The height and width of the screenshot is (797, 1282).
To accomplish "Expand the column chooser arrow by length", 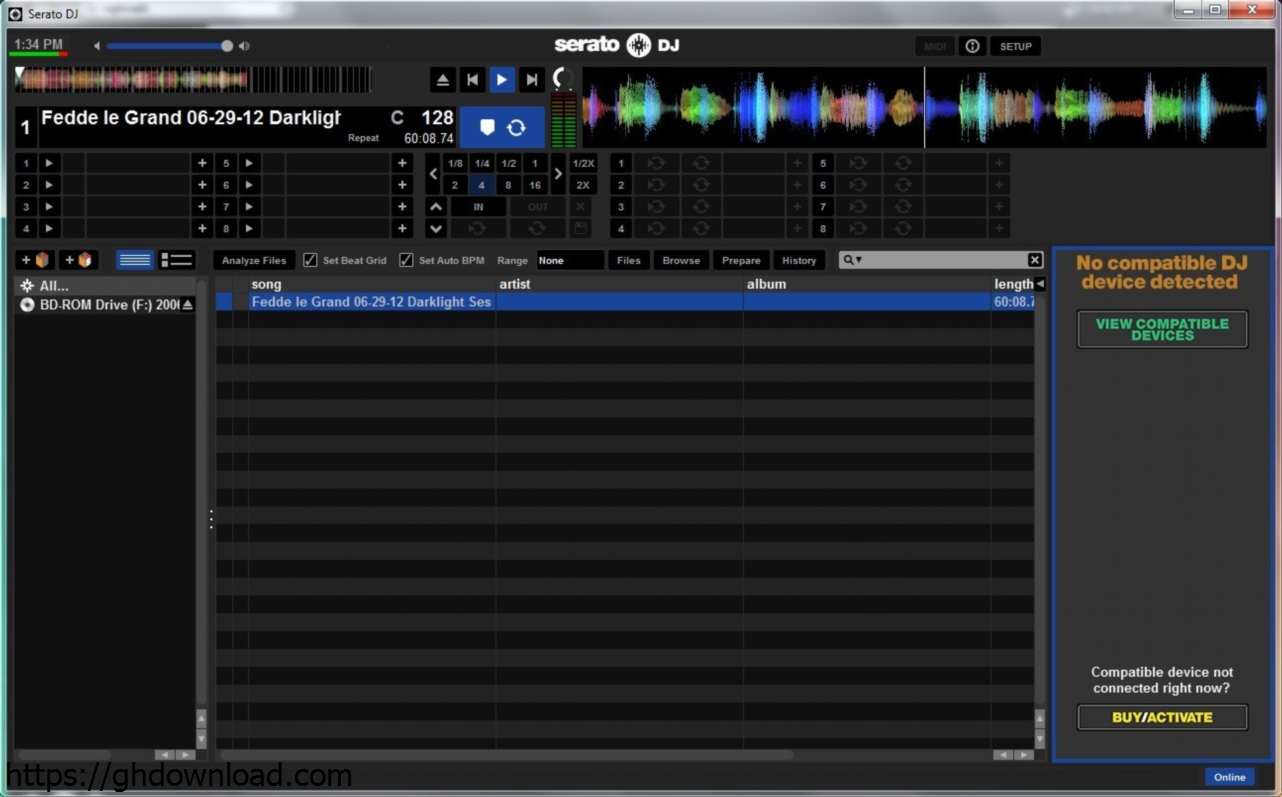I will click(1040, 284).
